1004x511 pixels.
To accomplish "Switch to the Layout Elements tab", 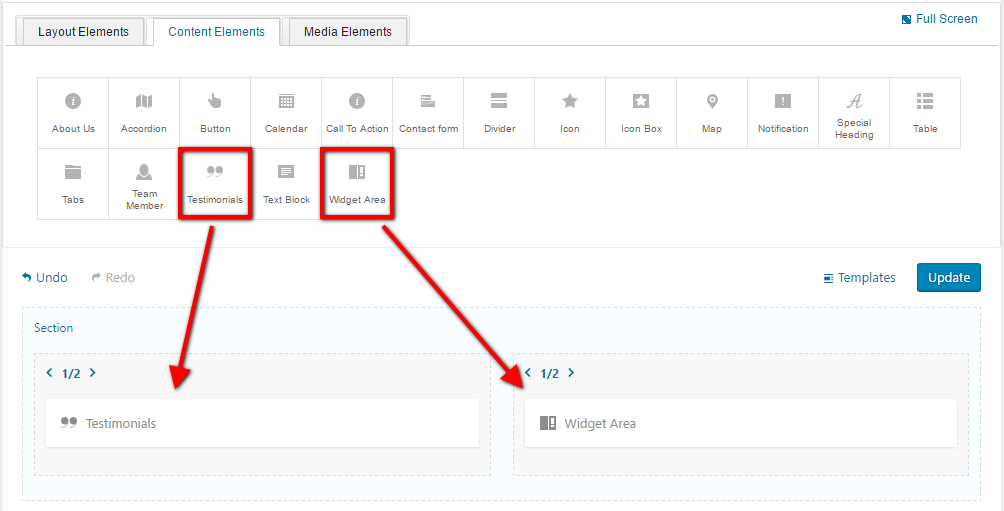I will click(x=83, y=32).
